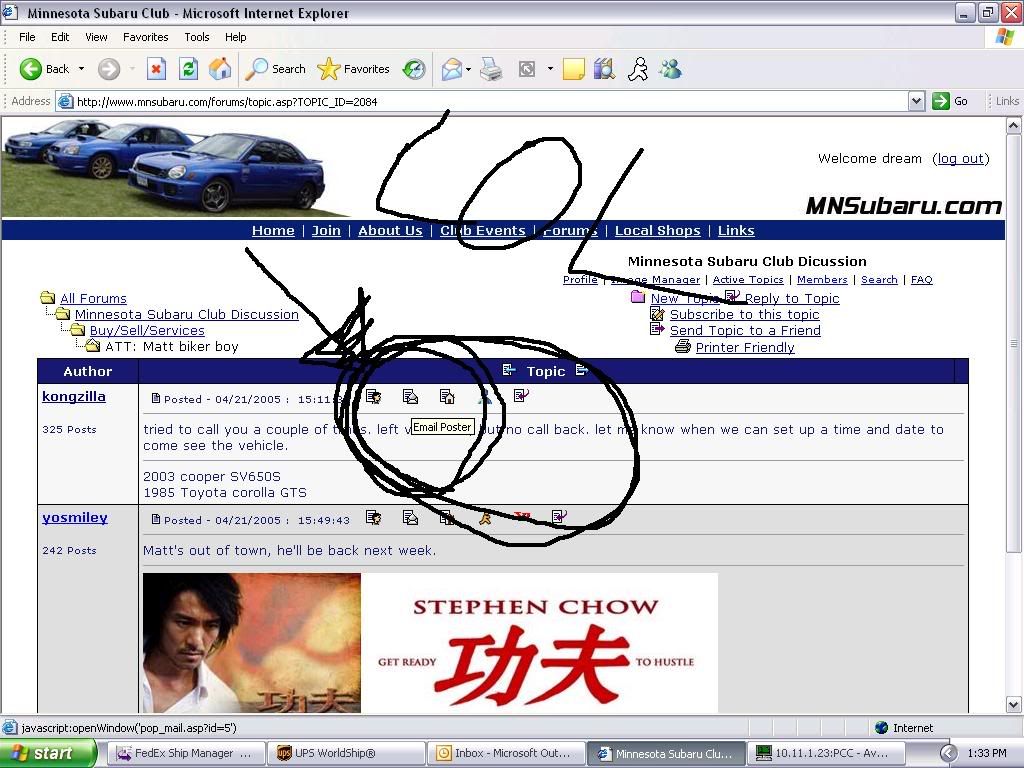The height and width of the screenshot is (768, 1024).
Task: Open the File menu
Action: click(27, 37)
